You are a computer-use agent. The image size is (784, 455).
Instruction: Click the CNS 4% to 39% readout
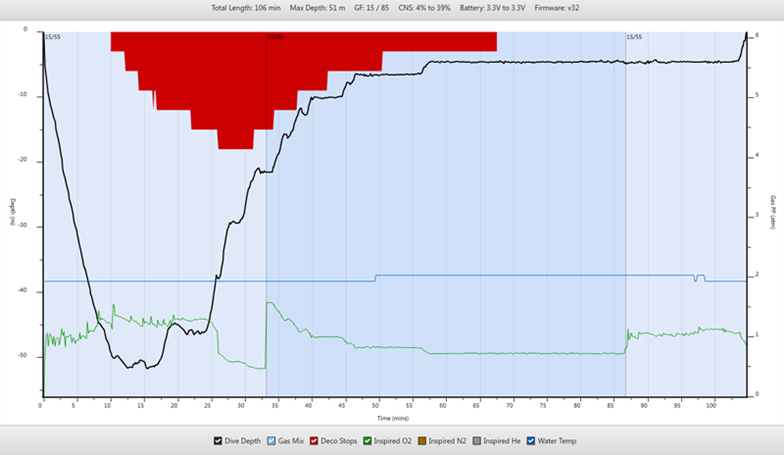click(423, 7)
